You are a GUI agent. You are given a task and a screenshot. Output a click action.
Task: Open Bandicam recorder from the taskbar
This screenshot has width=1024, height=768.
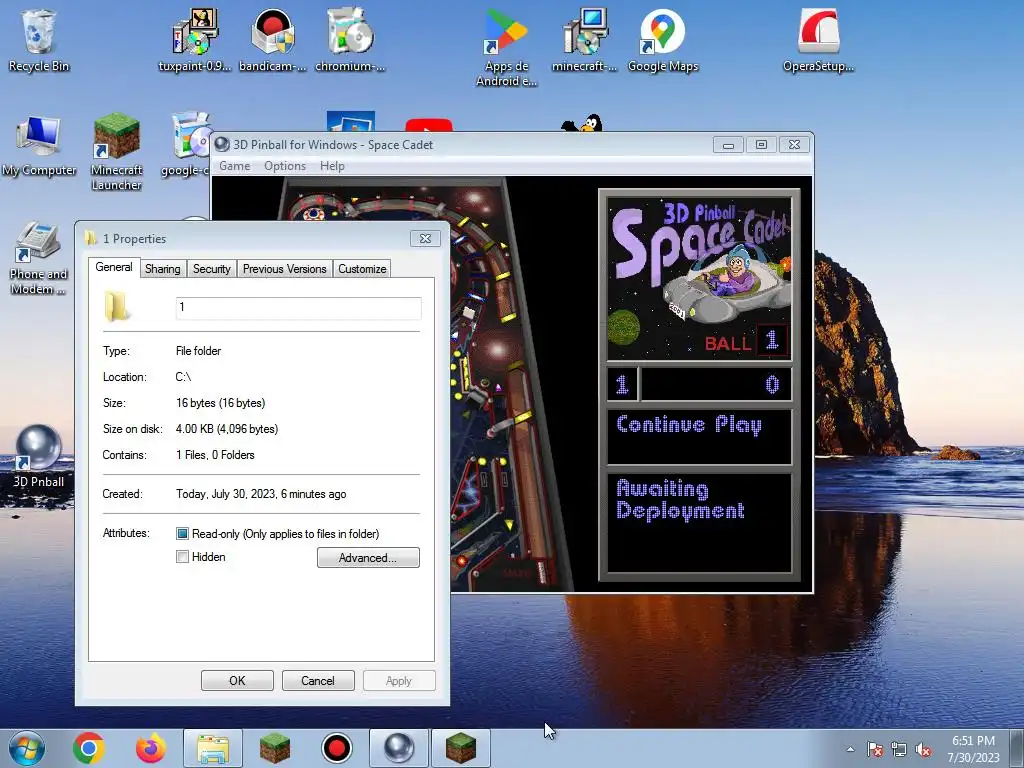(x=337, y=748)
